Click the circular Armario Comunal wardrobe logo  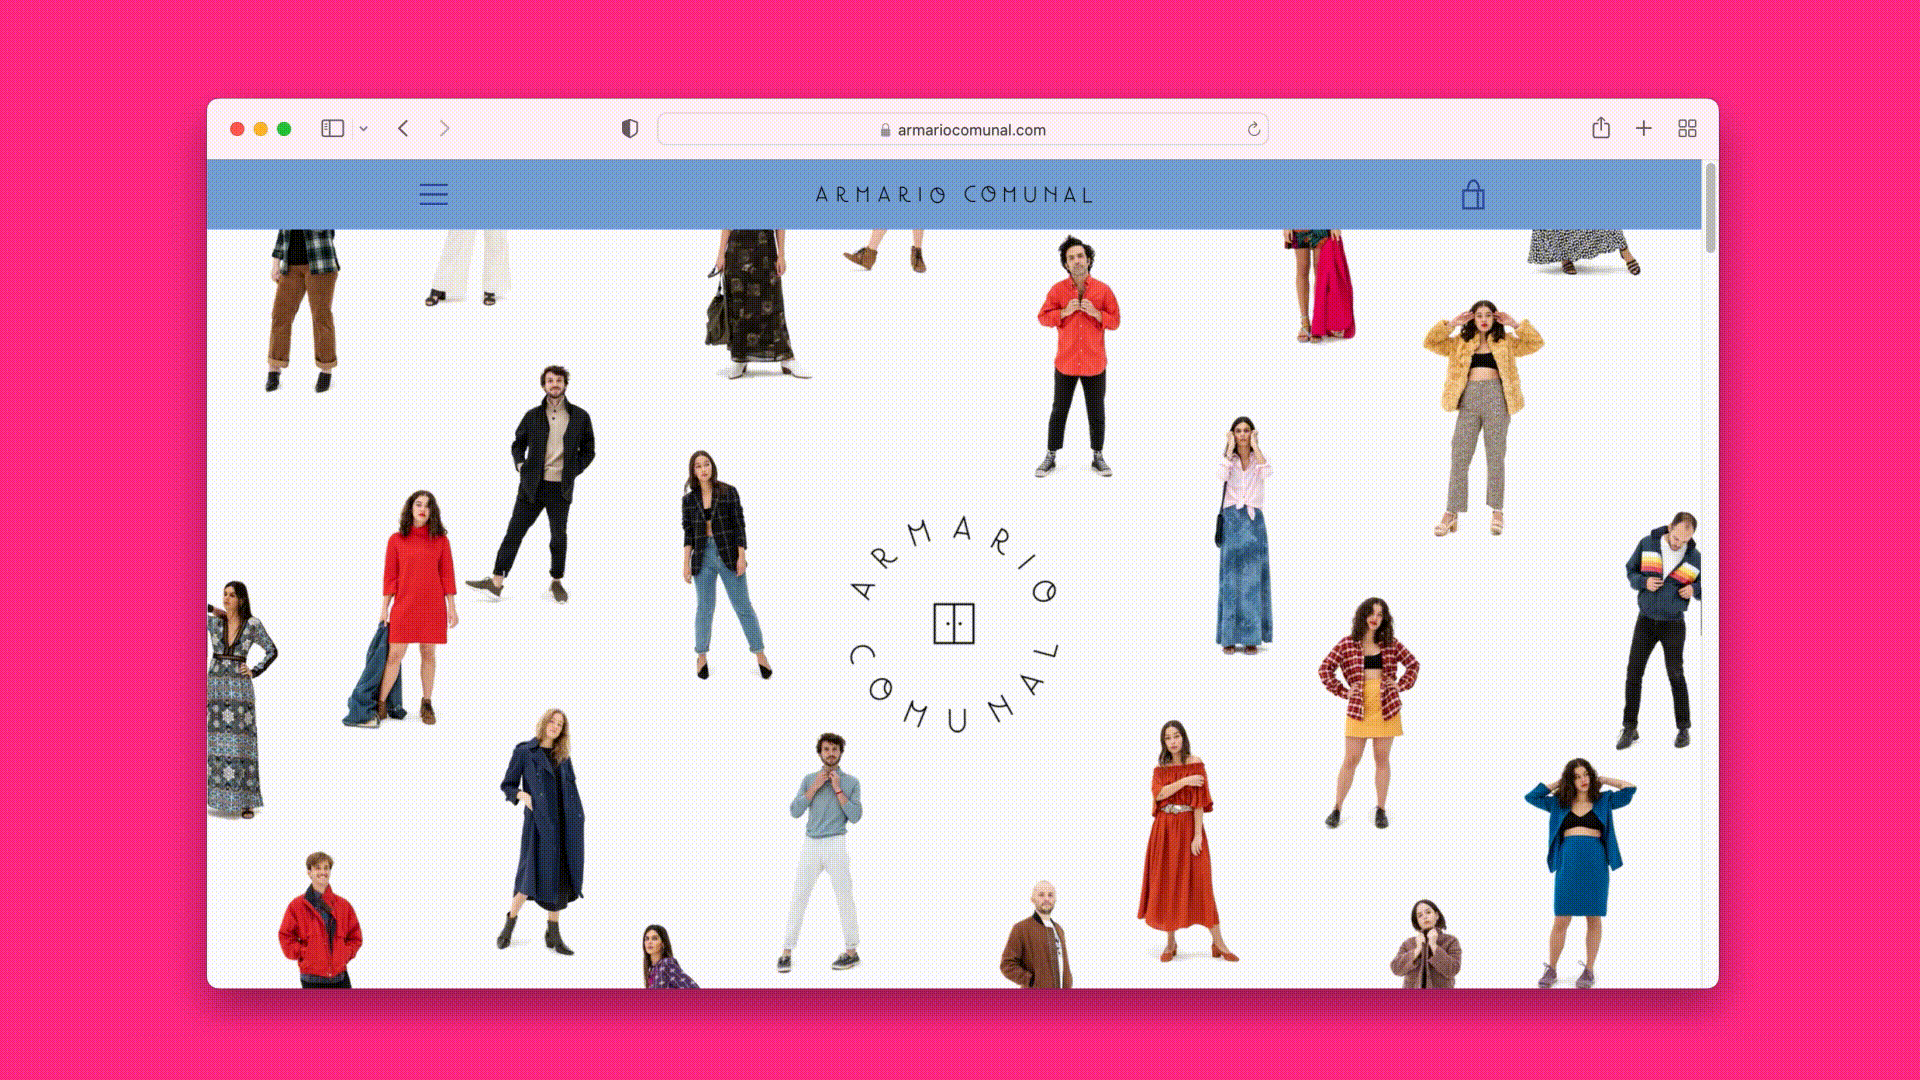pyautogui.click(x=953, y=624)
